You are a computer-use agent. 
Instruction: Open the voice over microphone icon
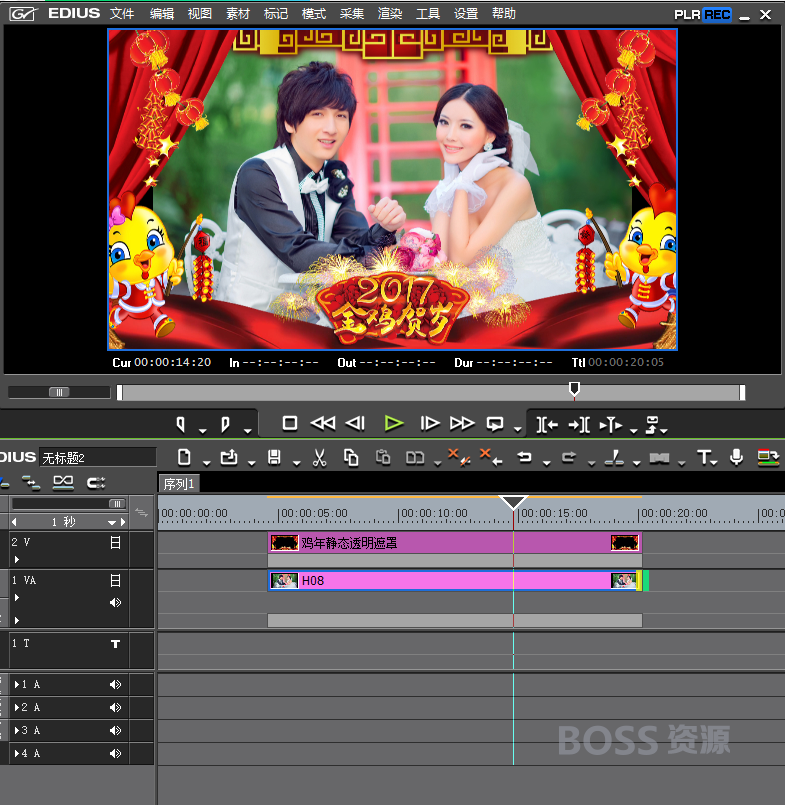[x=736, y=457]
